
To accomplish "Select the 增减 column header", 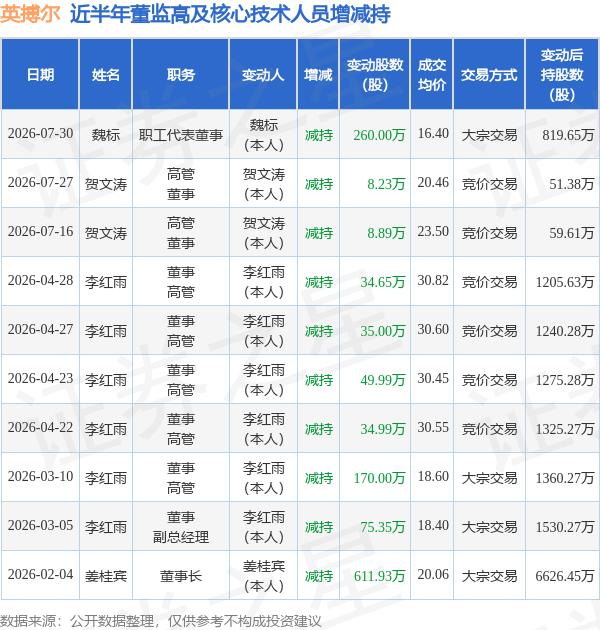I will pyautogui.click(x=318, y=75).
